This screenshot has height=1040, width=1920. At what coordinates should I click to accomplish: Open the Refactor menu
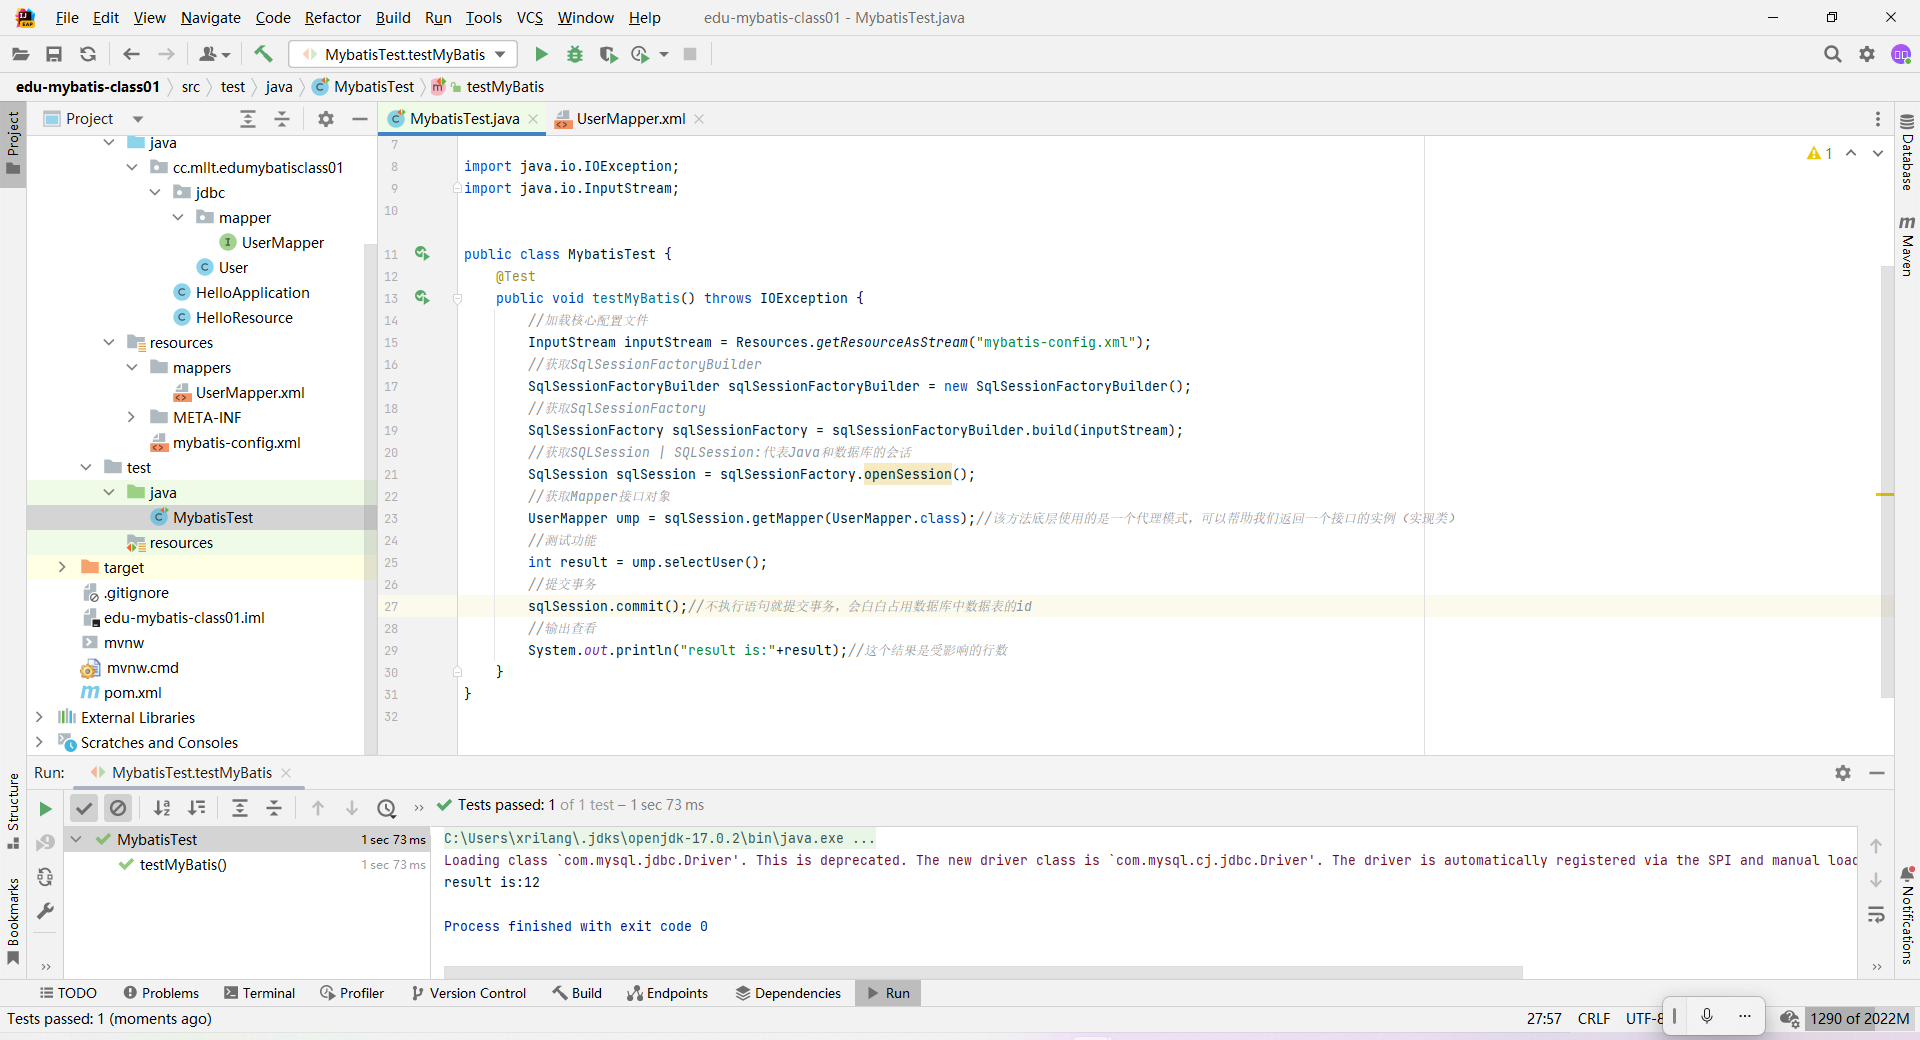tap(332, 18)
